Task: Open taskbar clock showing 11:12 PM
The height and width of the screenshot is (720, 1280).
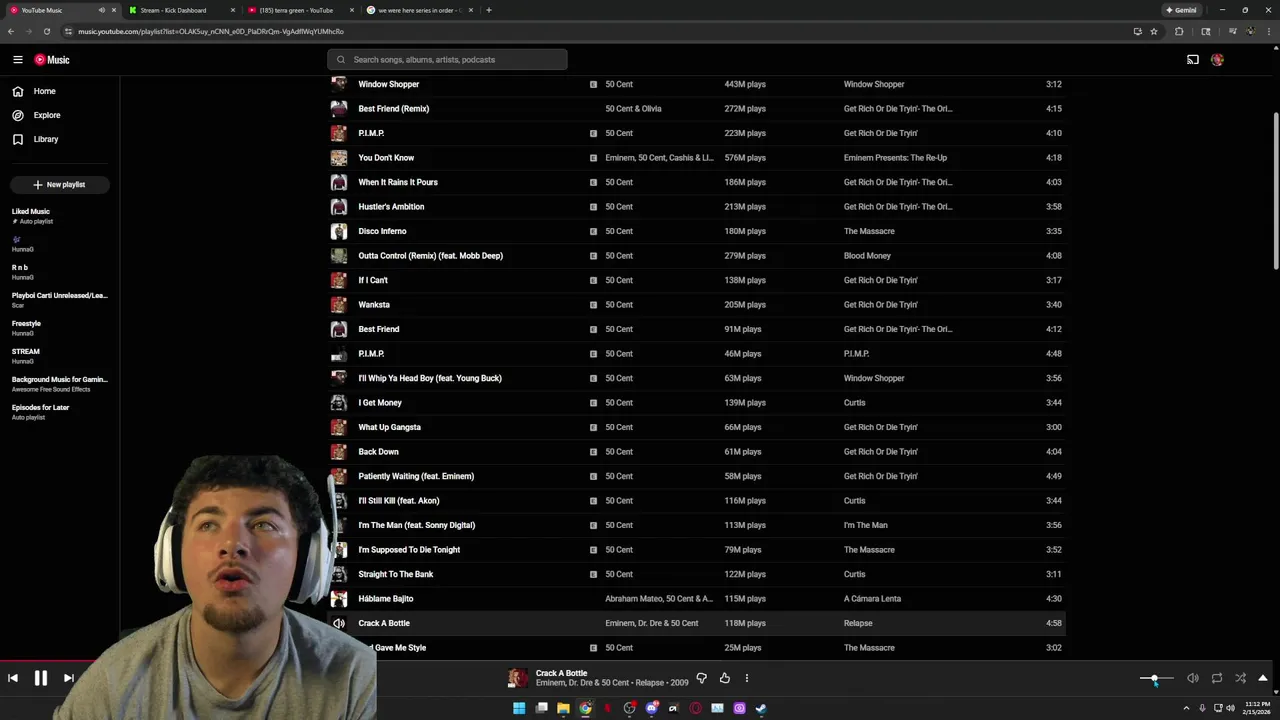Action: 1256,708
